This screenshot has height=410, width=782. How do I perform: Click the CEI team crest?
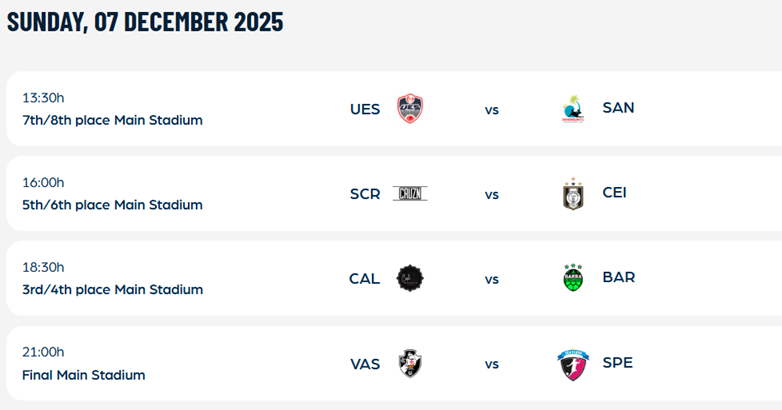(573, 193)
